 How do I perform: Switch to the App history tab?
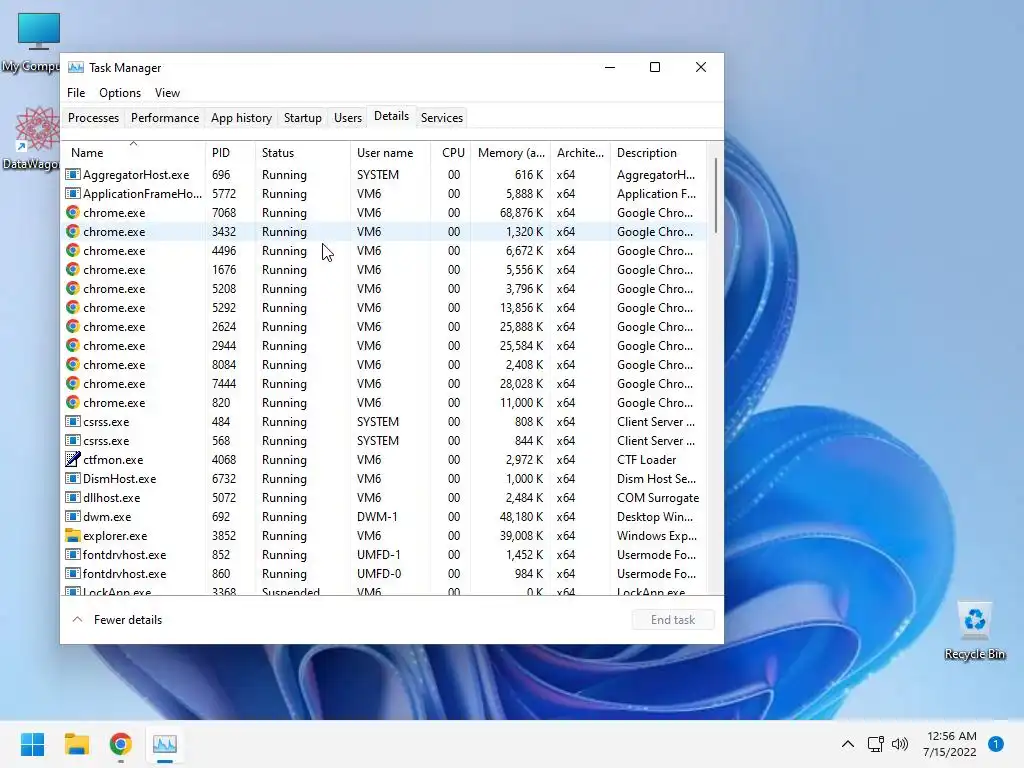click(x=241, y=118)
